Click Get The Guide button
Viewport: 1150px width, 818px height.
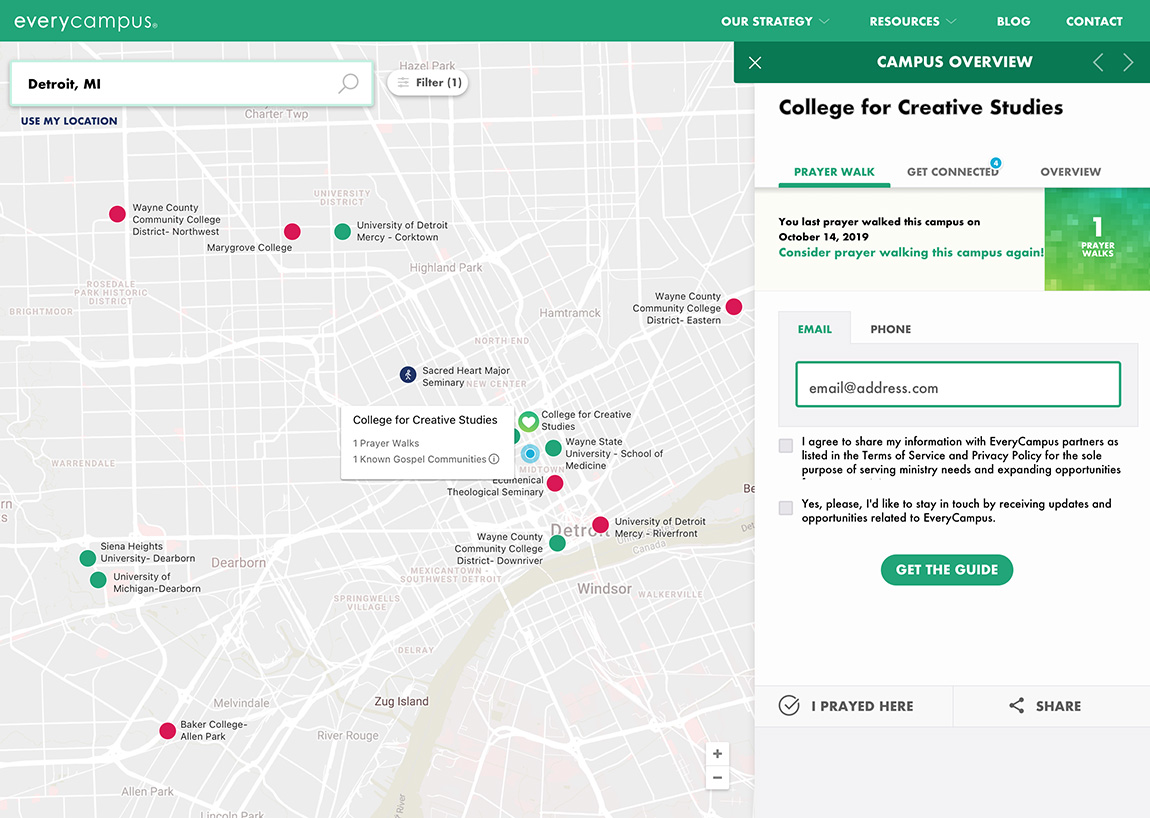point(946,569)
